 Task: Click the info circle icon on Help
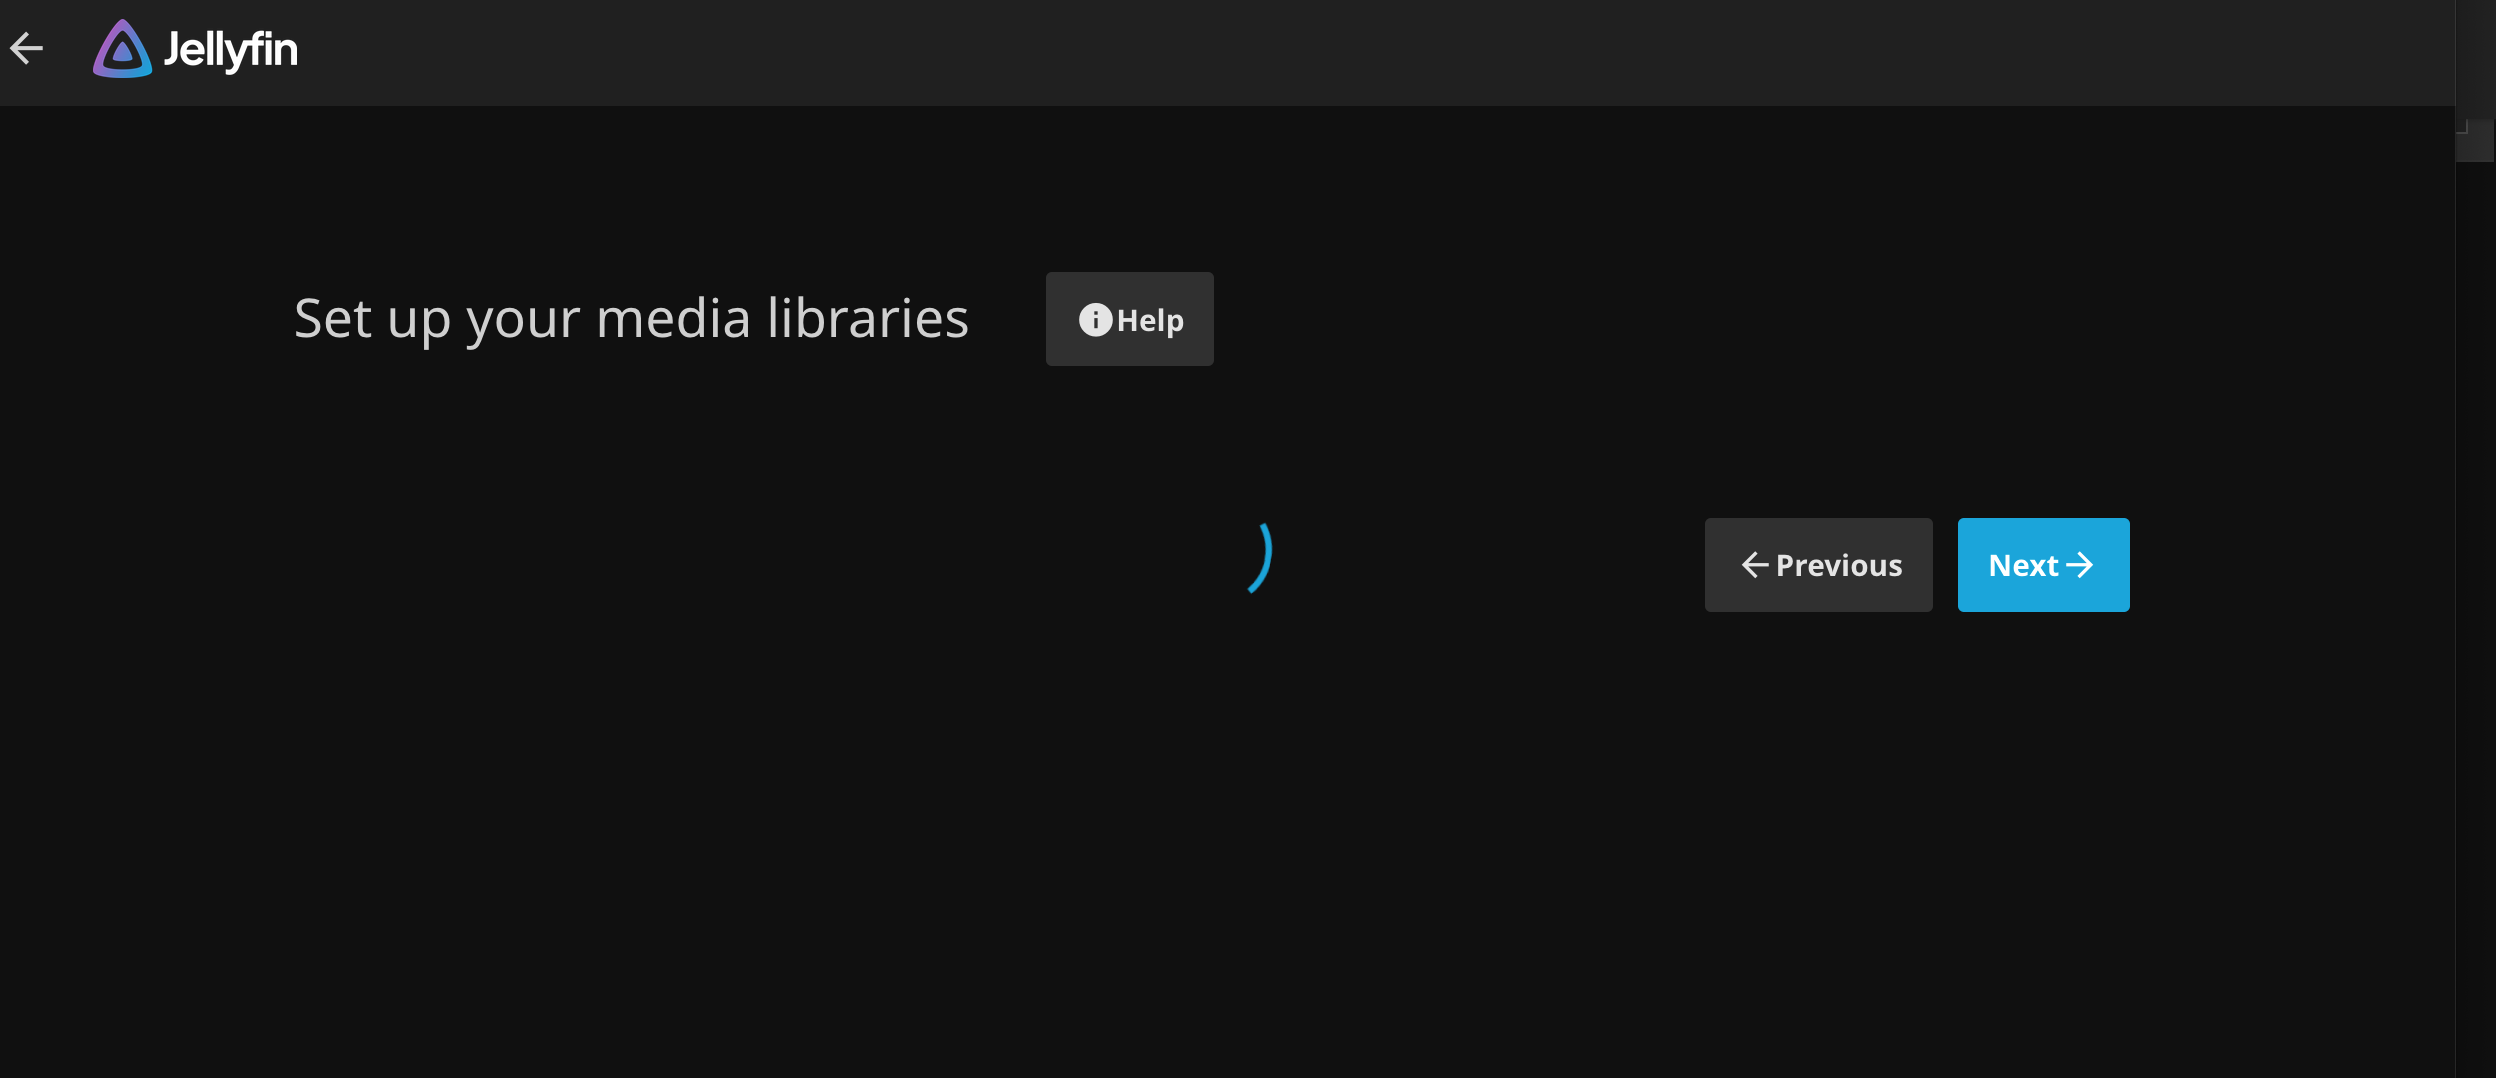1095,320
